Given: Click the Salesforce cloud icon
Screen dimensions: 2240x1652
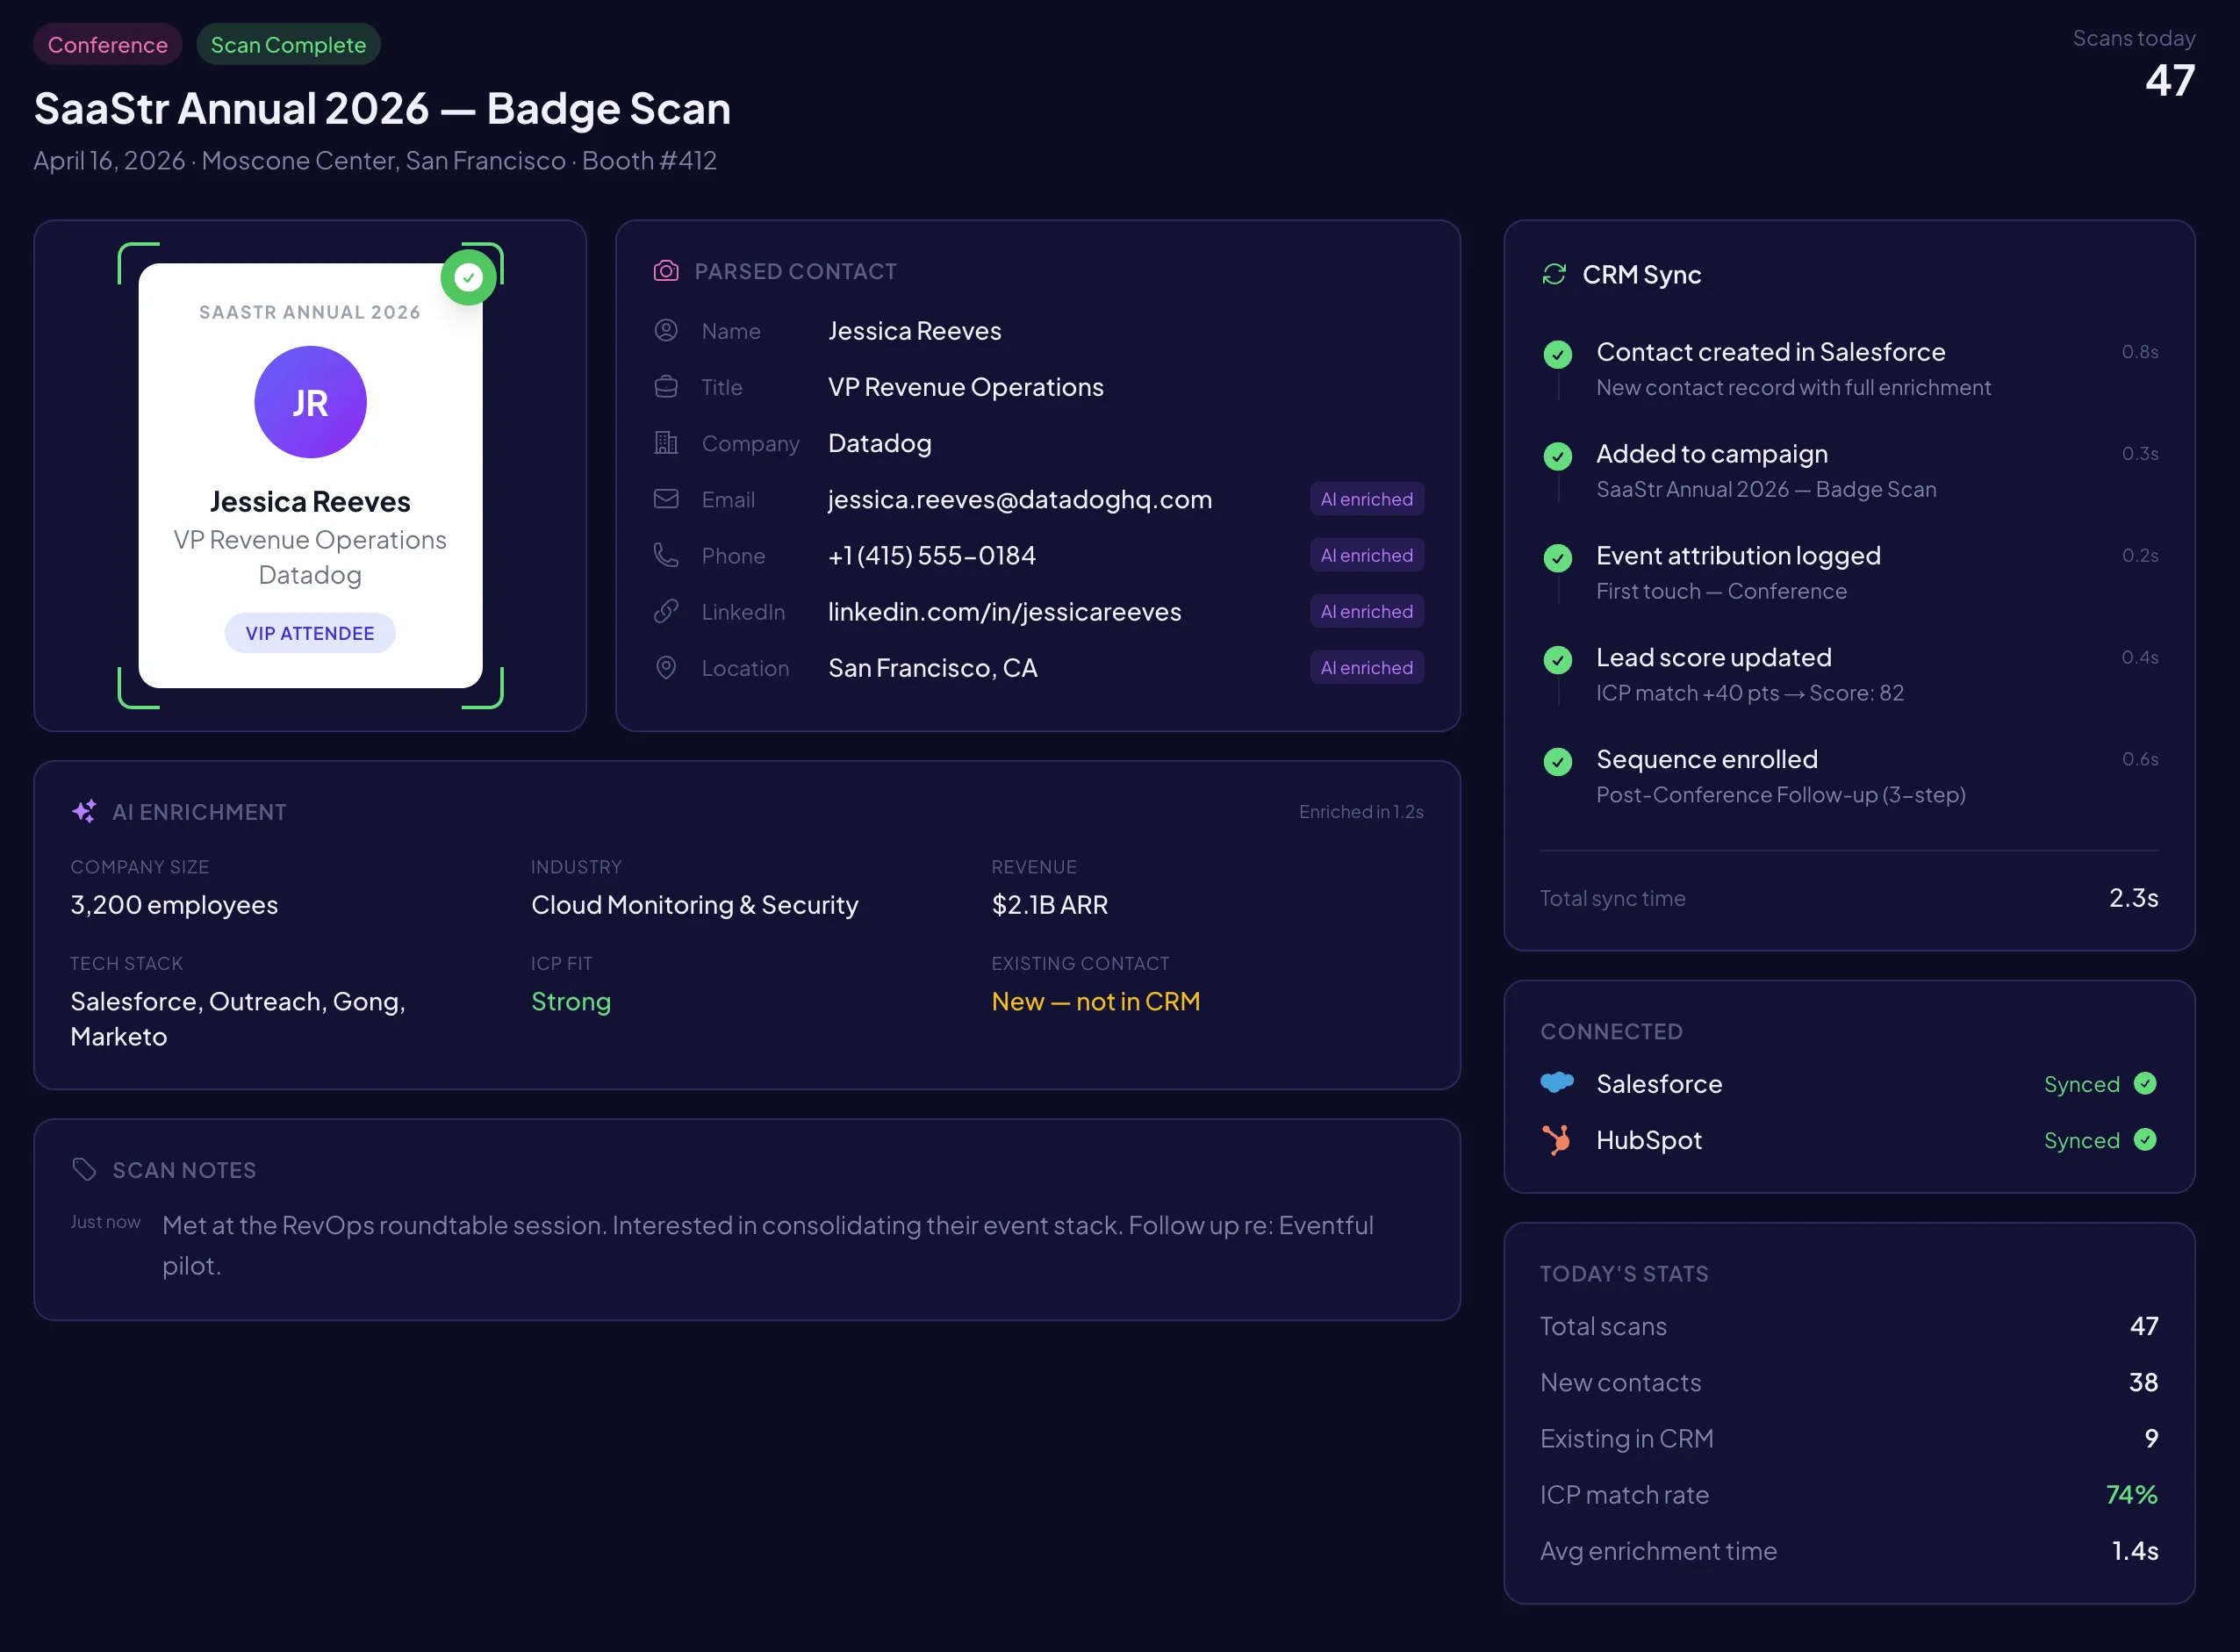Looking at the screenshot, I should [1557, 1083].
